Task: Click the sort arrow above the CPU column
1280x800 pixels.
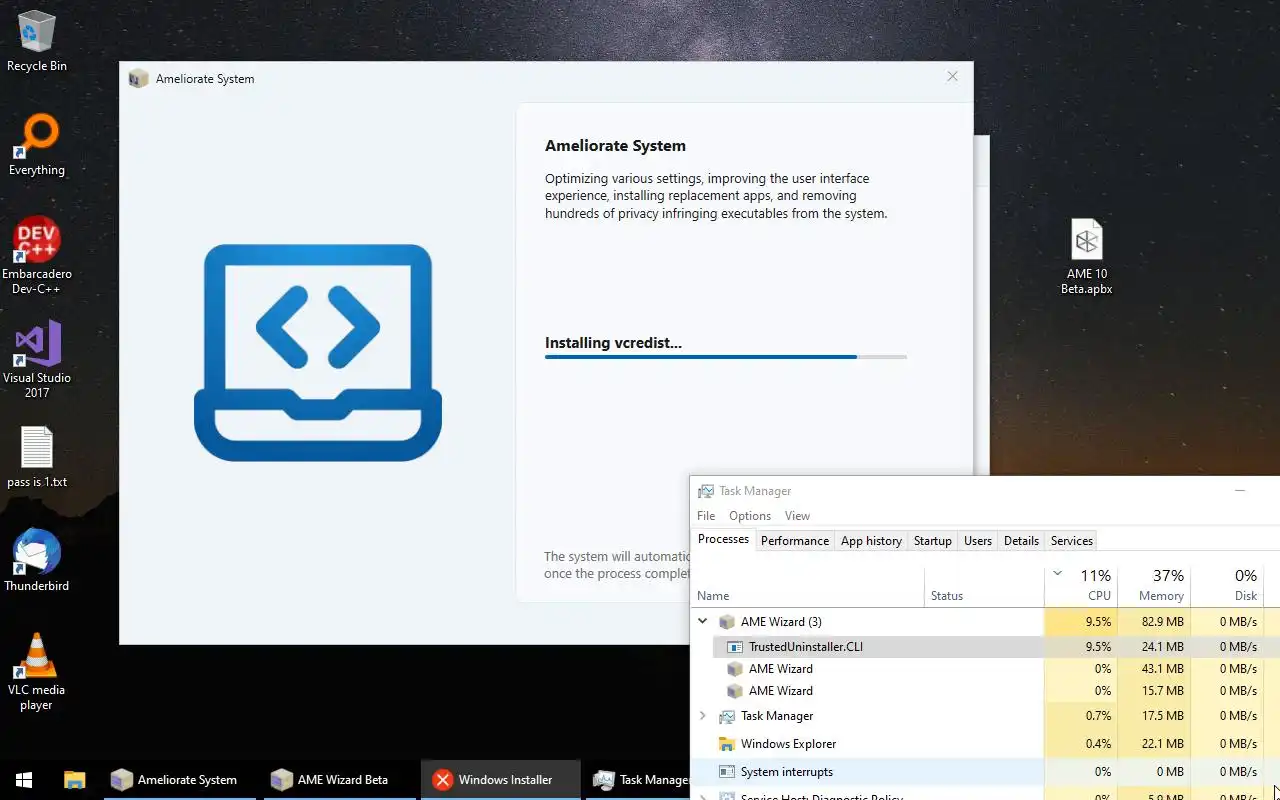Action: click(x=1057, y=574)
